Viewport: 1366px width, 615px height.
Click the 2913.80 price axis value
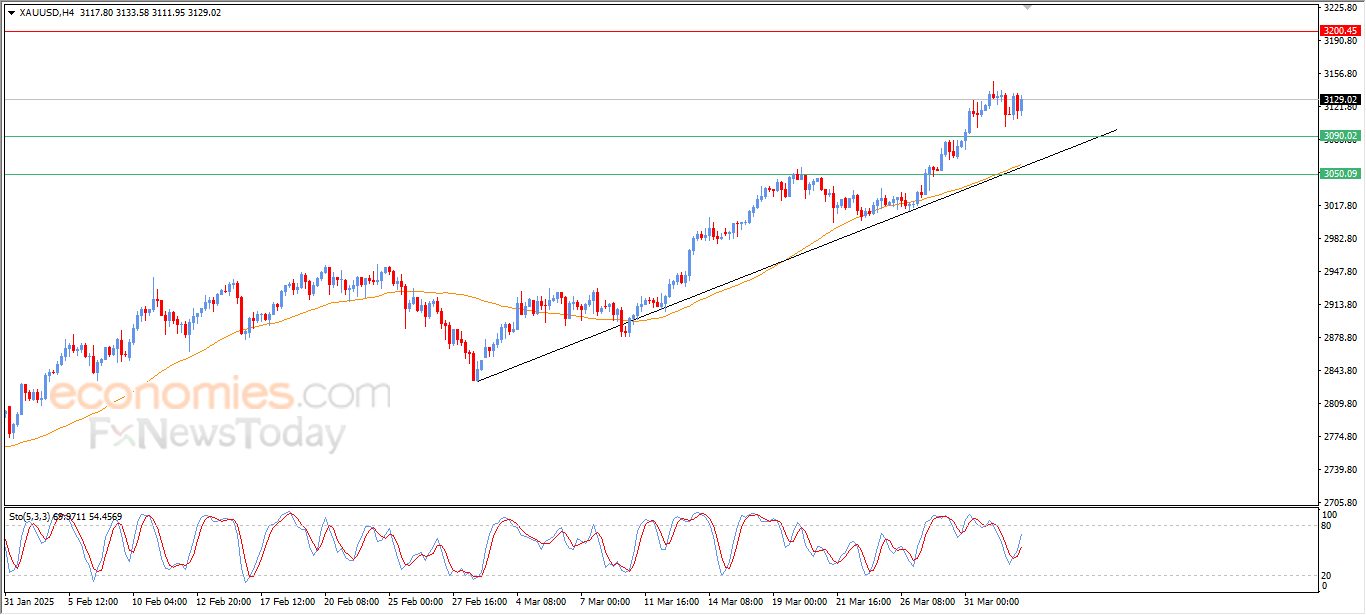[1340, 305]
